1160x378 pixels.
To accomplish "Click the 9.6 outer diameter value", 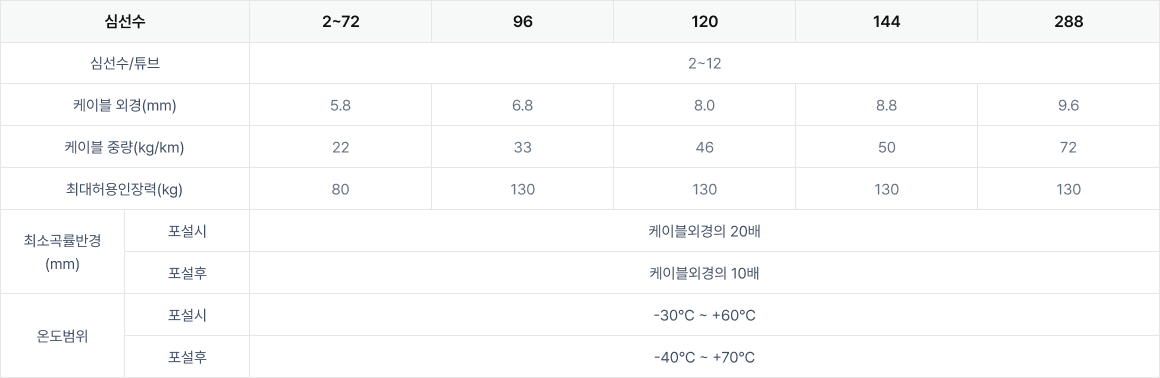I will [1068, 105].
